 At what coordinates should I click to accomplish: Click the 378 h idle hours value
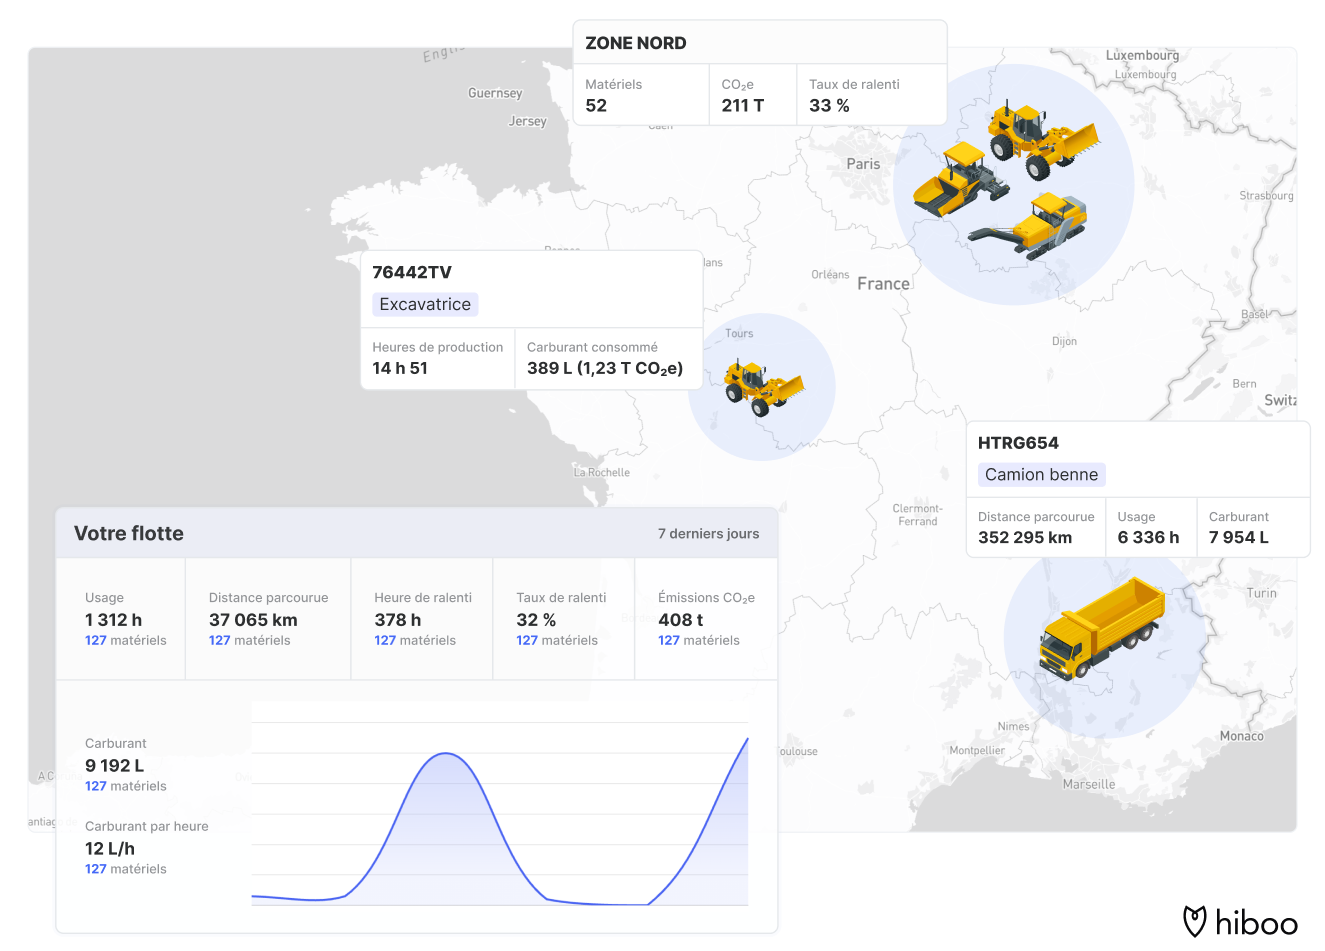[397, 620]
